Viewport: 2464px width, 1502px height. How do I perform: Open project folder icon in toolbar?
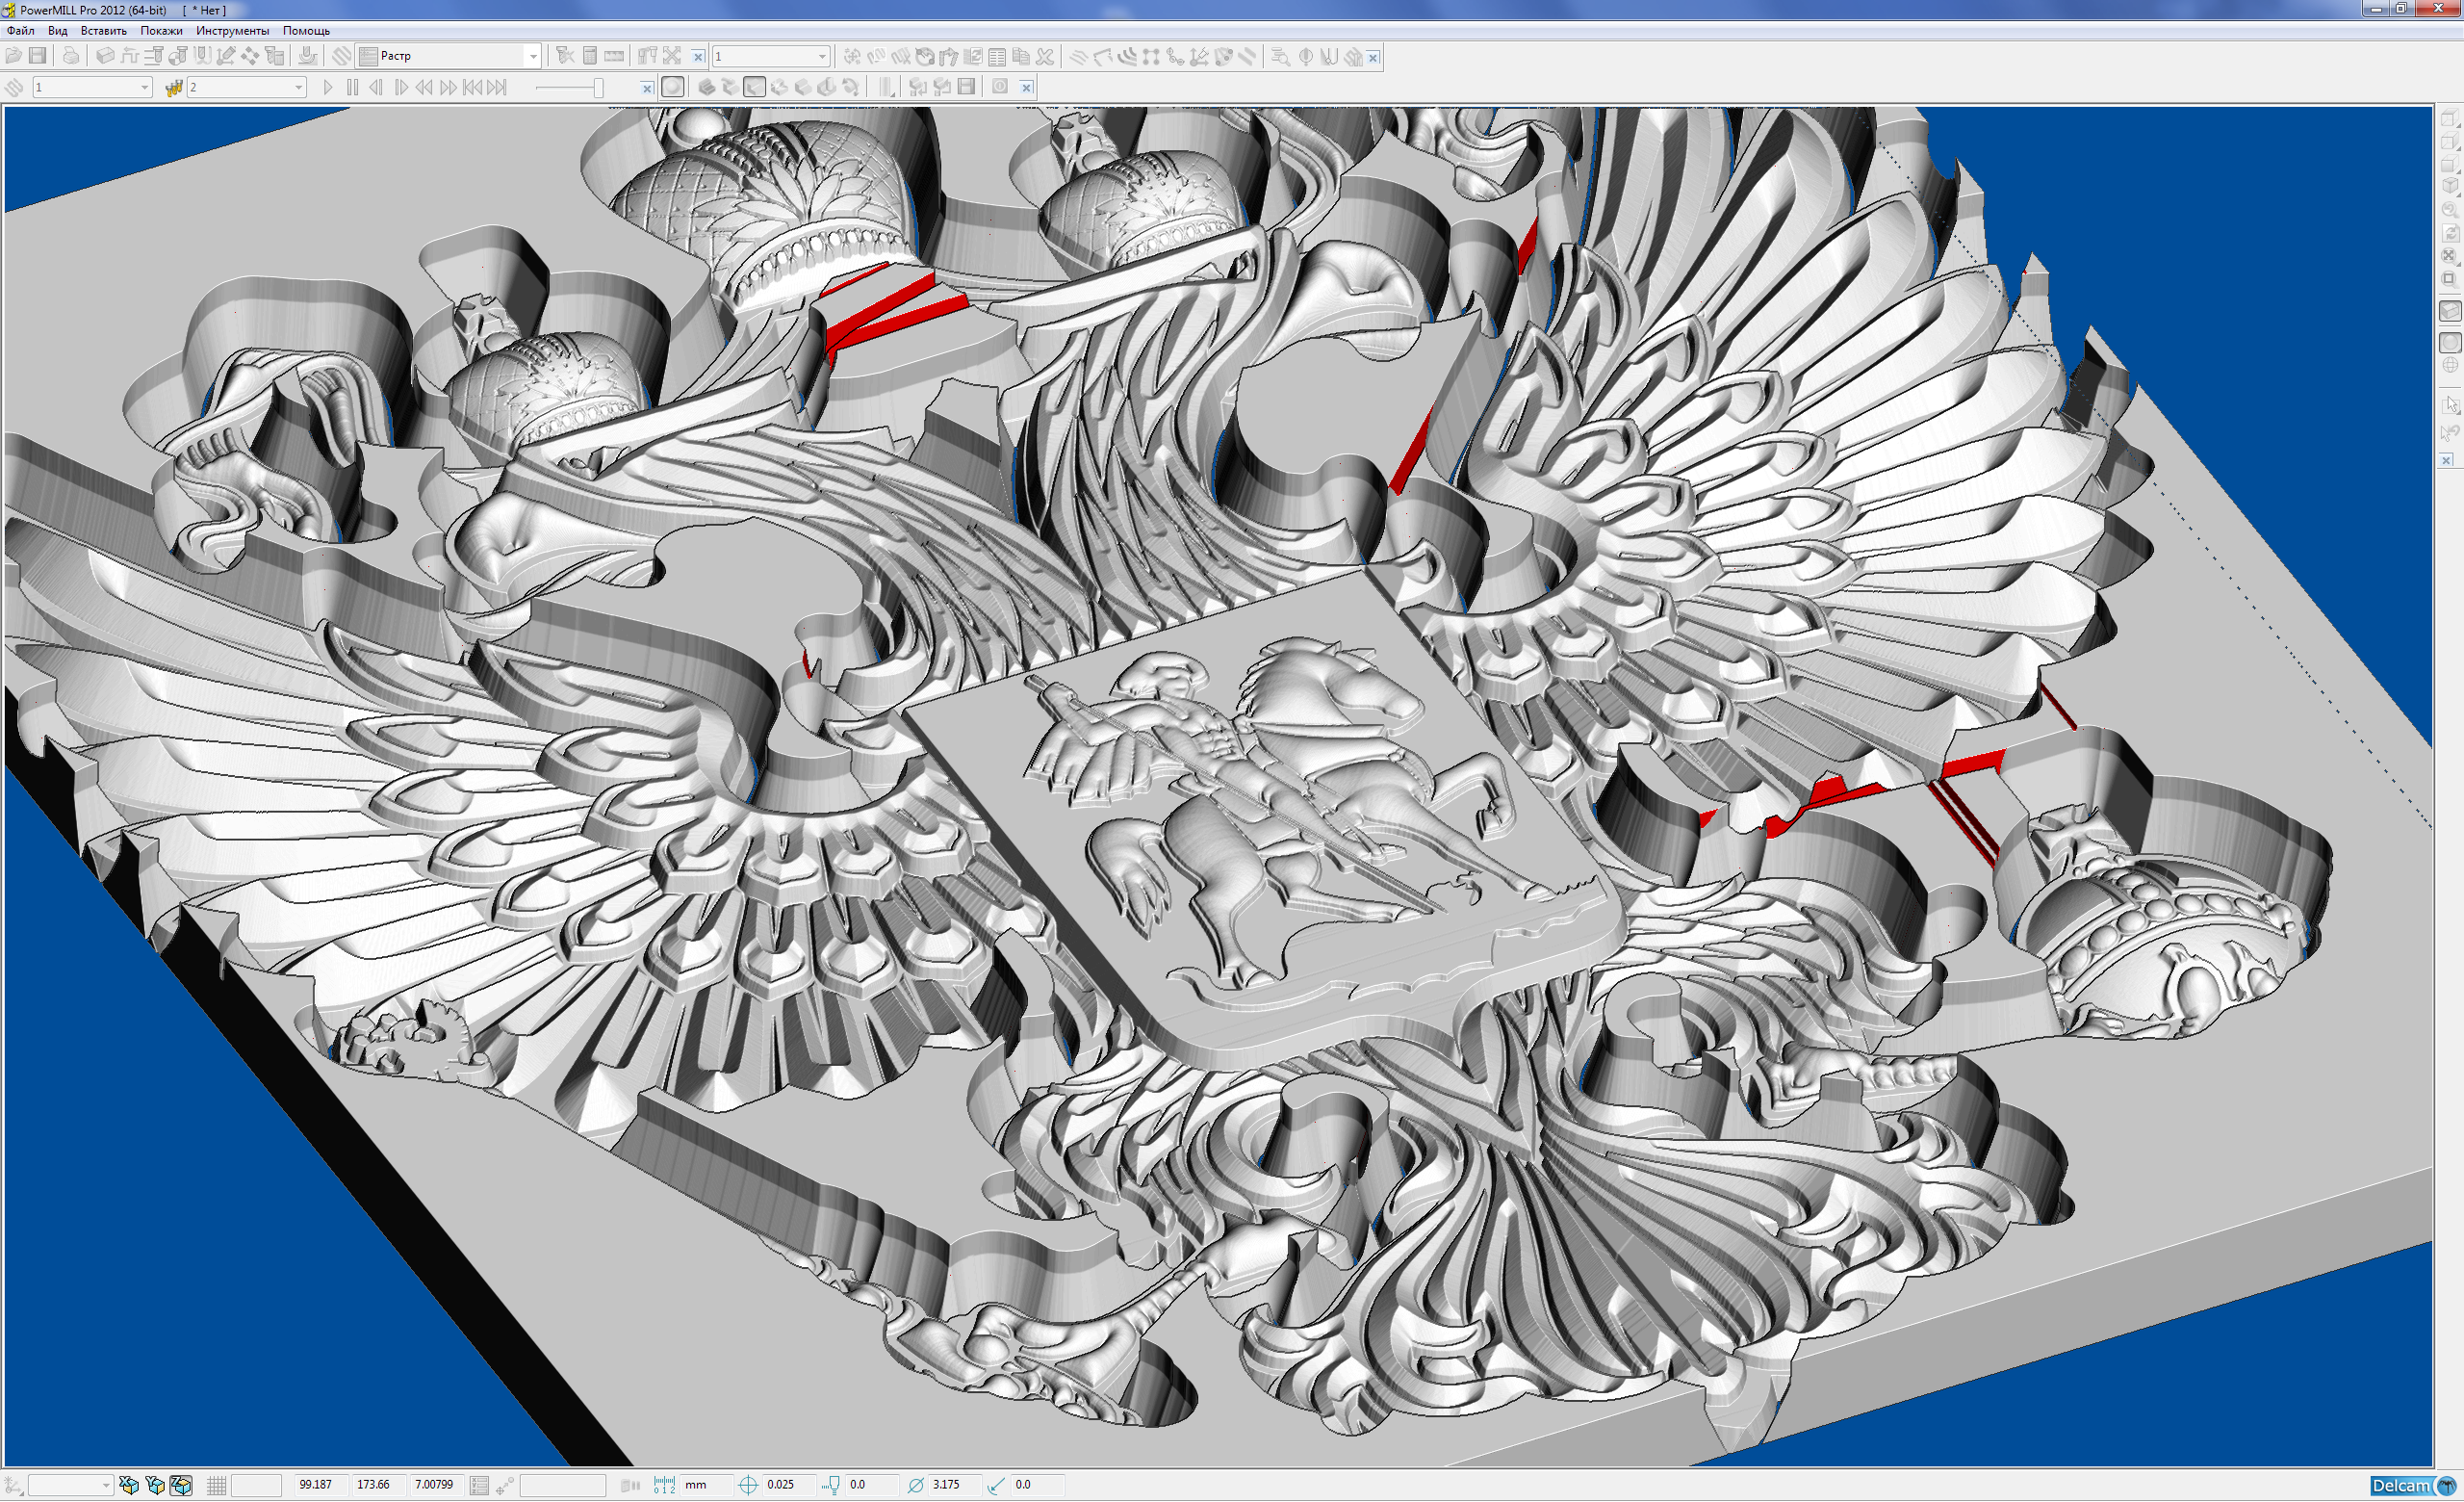pos(14,56)
